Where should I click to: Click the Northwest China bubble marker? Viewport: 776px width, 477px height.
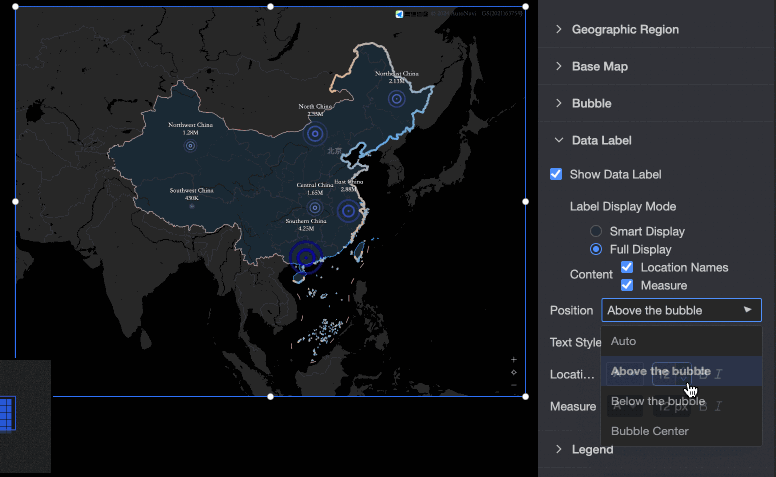tap(190, 145)
